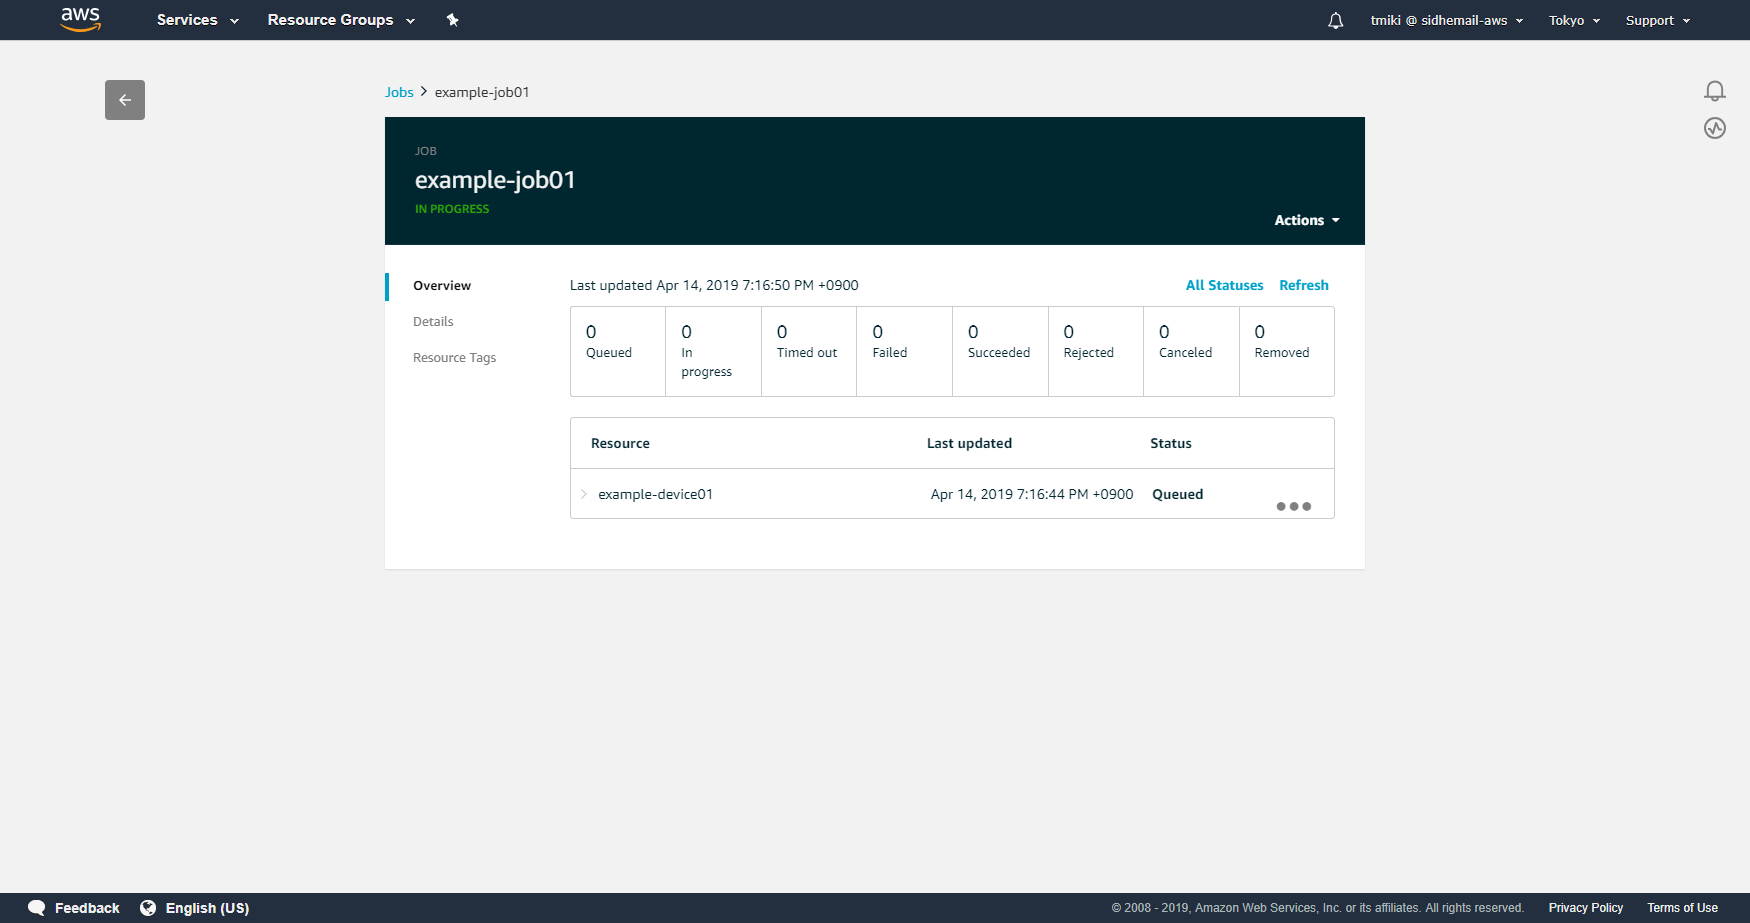Select the Overview tab
Image resolution: width=1750 pixels, height=923 pixels.
click(x=442, y=286)
